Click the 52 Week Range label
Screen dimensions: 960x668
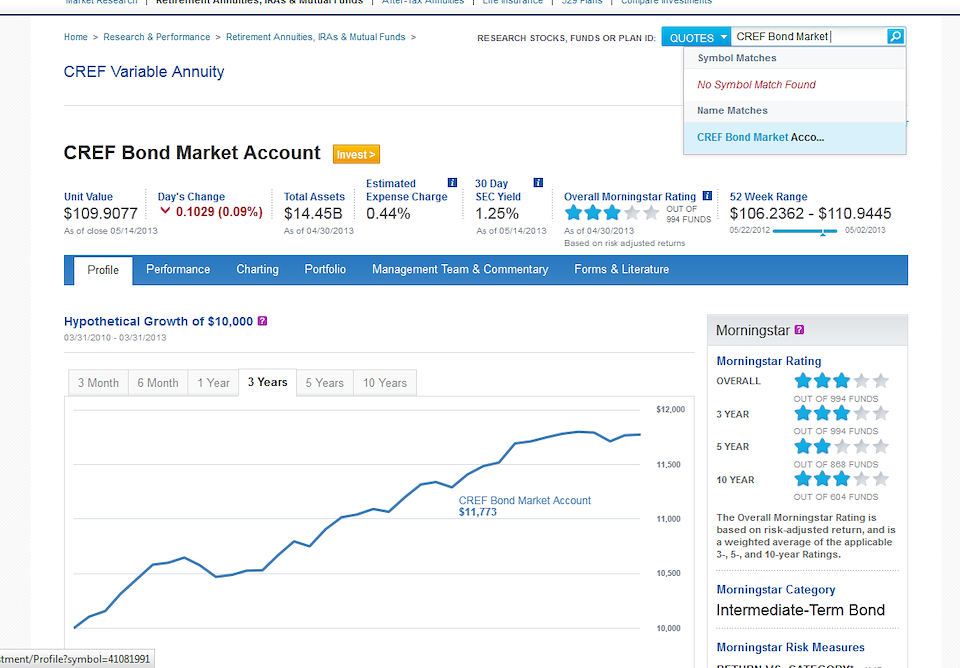tap(768, 197)
